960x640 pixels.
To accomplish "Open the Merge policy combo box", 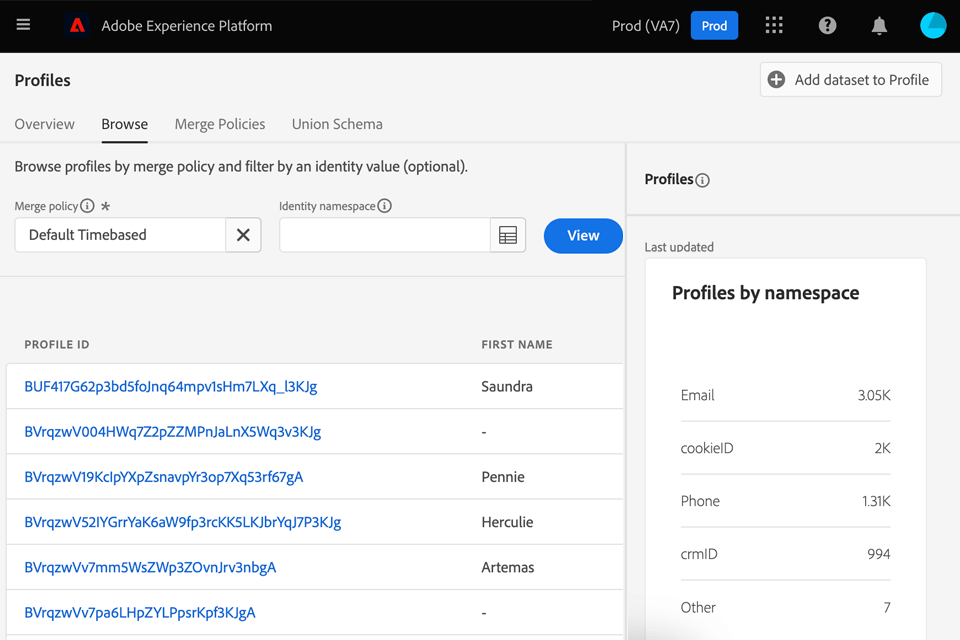I will [x=120, y=235].
